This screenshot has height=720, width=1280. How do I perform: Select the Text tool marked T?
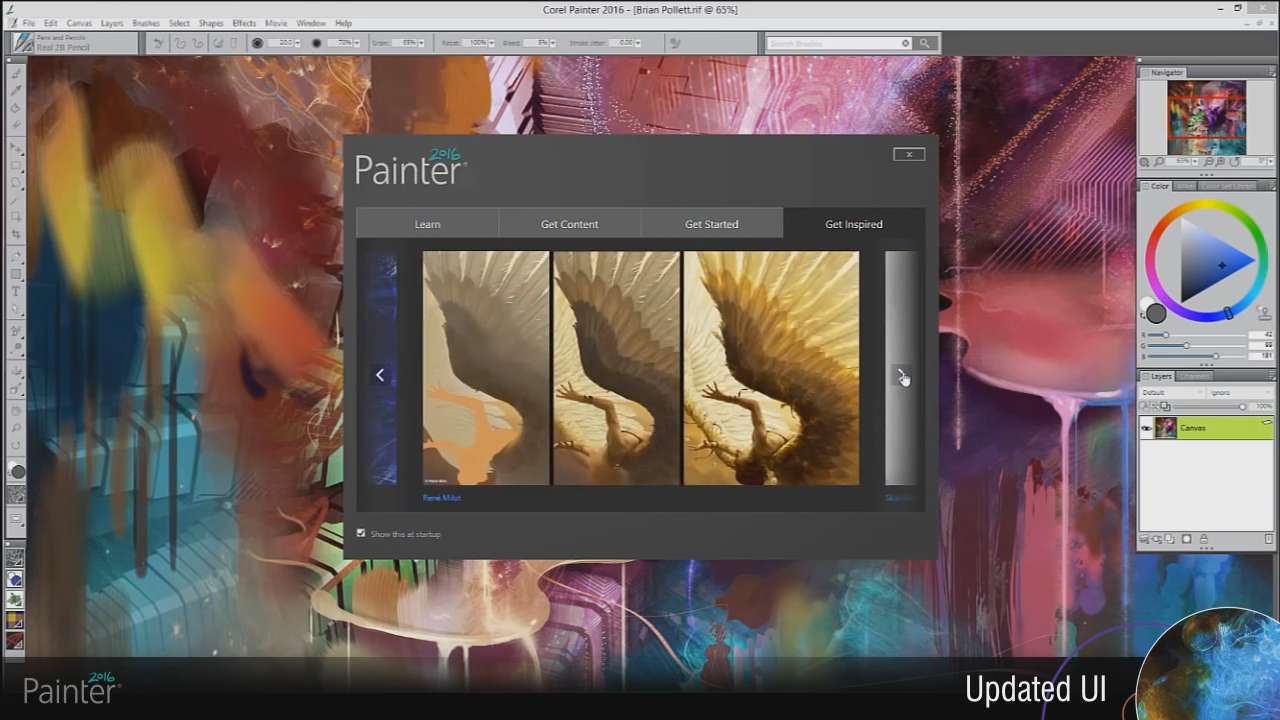pos(17,291)
